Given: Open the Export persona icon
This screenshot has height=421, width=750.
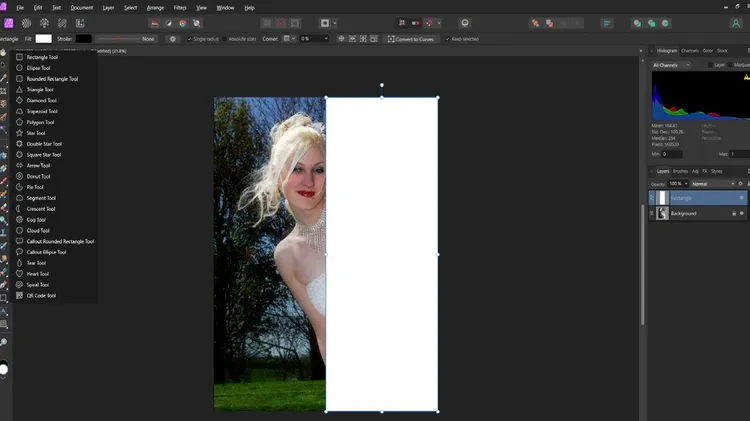Looking at the screenshot, I should 80,23.
